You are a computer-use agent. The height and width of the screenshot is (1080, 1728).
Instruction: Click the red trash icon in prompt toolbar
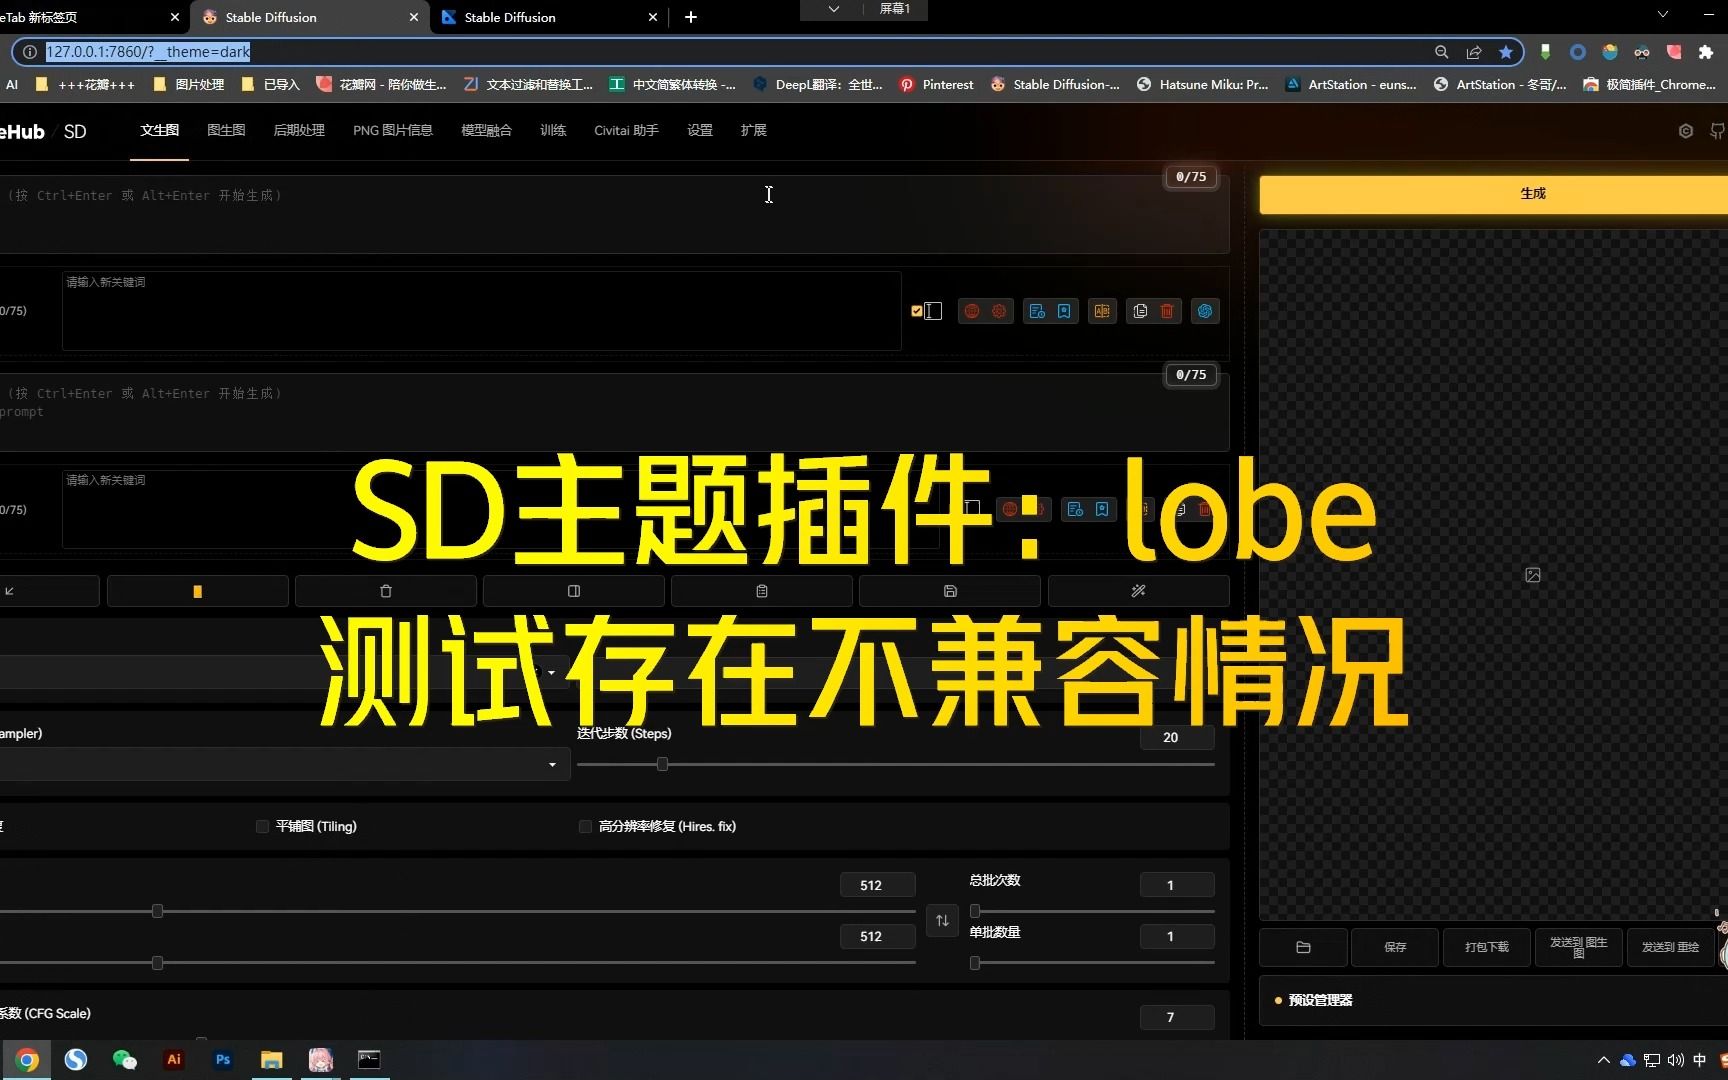1167,311
